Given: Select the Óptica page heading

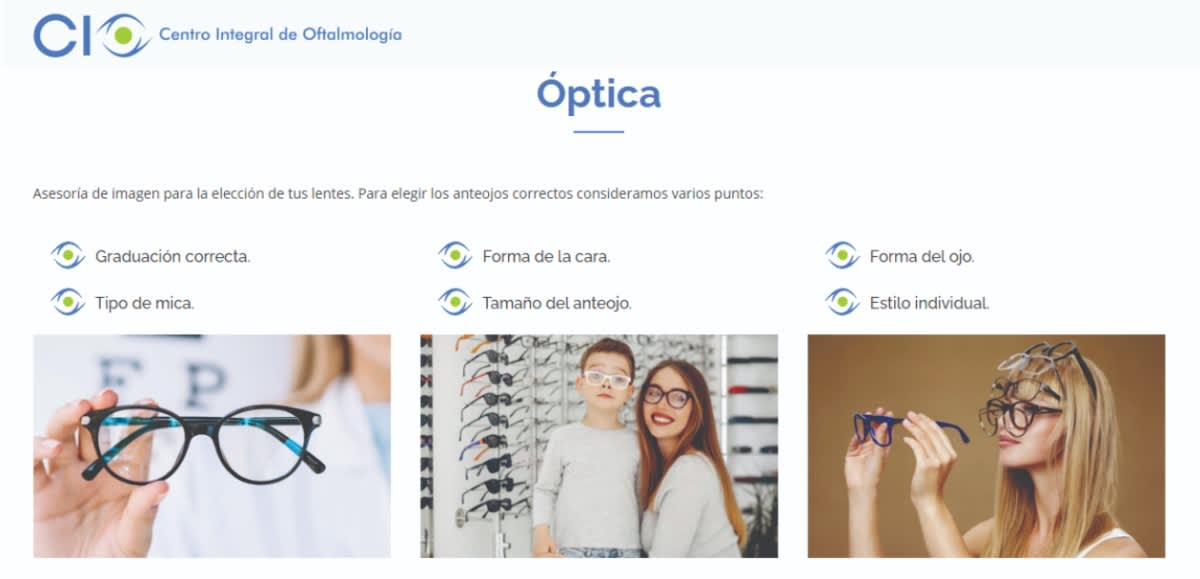Looking at the screenshot, I should point(598,94).
